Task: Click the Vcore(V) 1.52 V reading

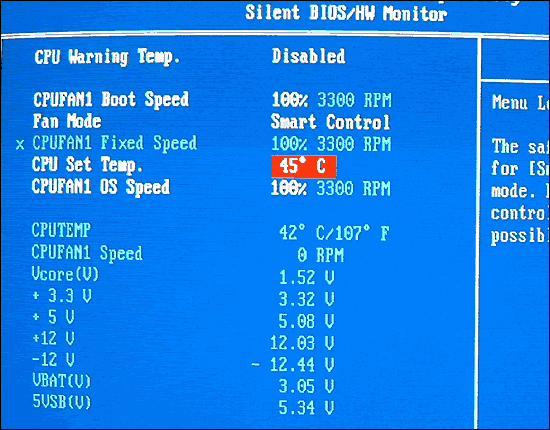Action: (x=307, y=277)
